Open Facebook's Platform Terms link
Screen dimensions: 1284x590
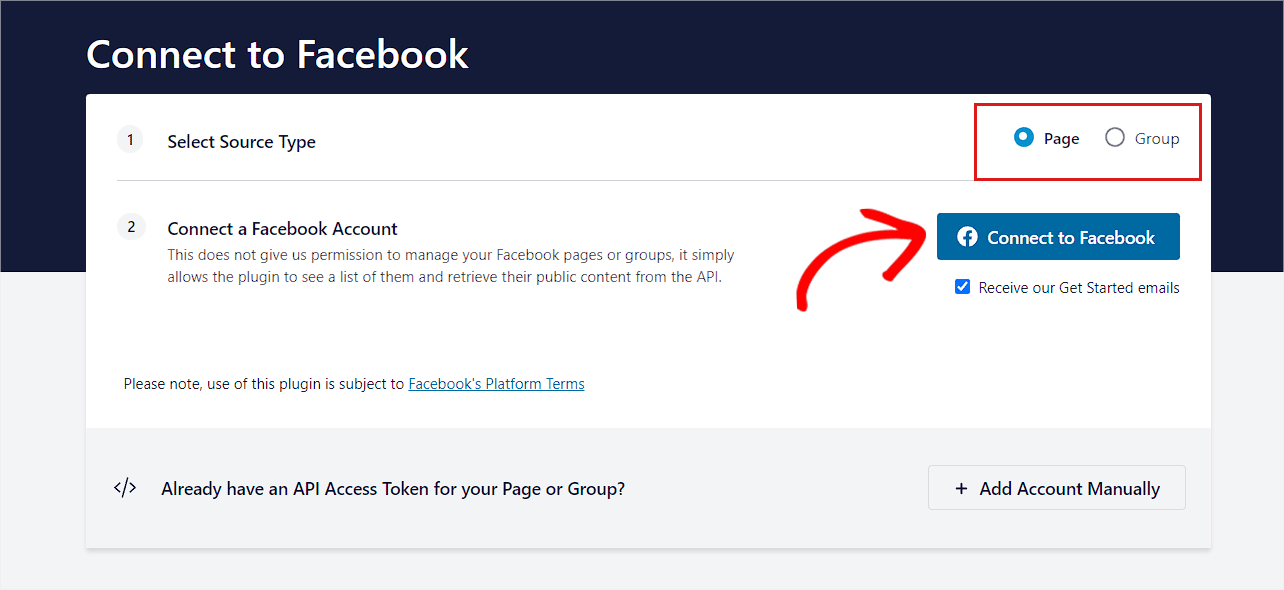[x=496, y=383]
